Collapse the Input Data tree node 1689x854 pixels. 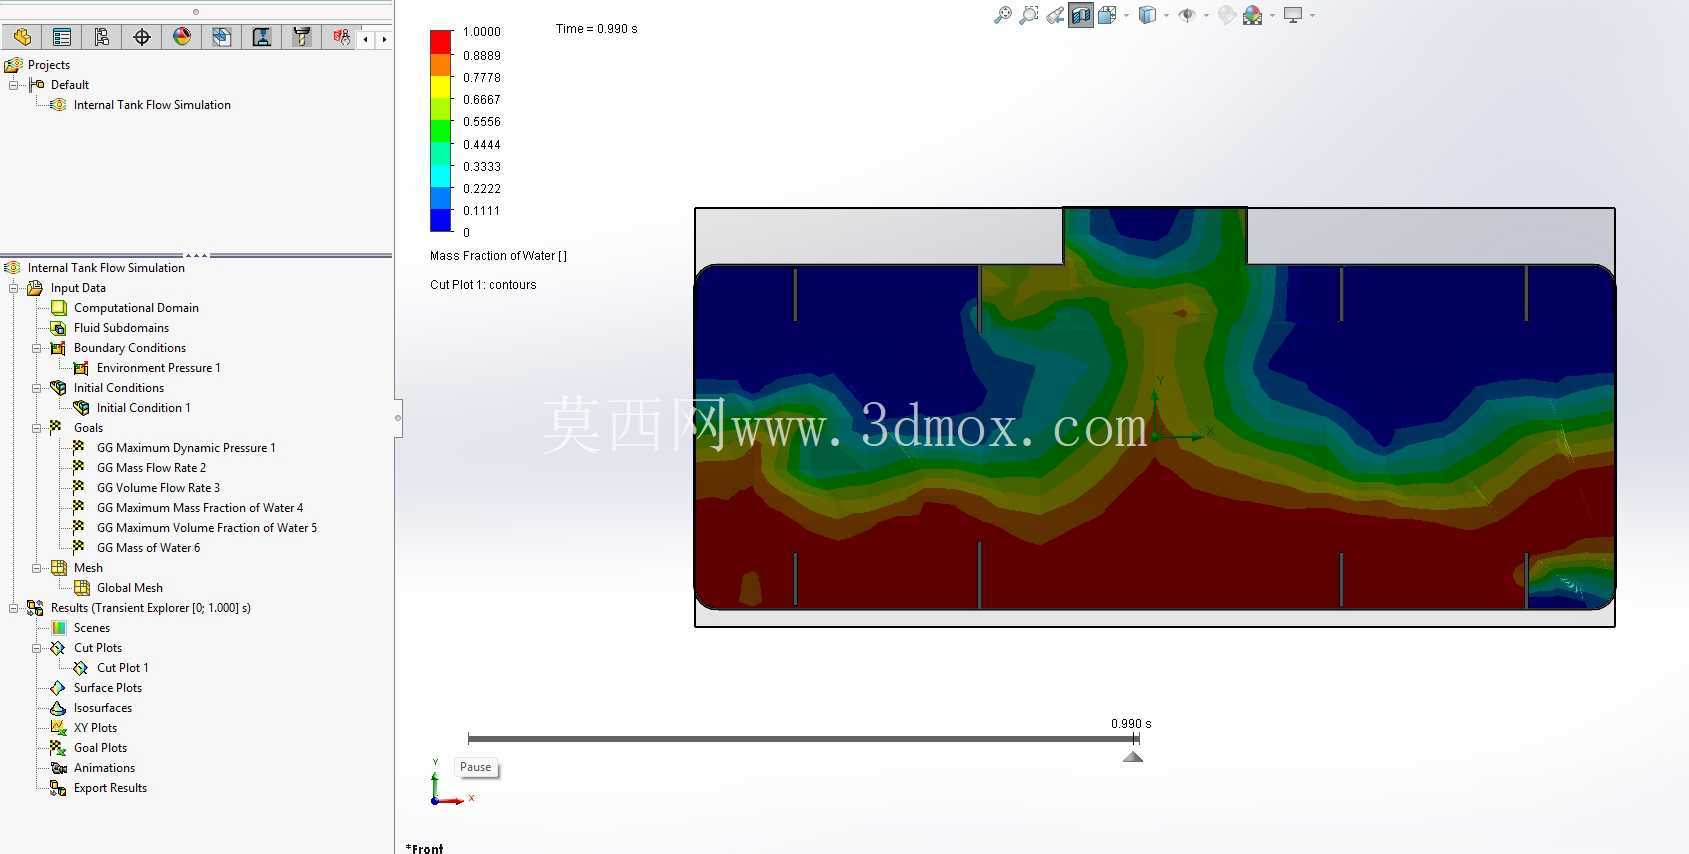tap(14, 288)
